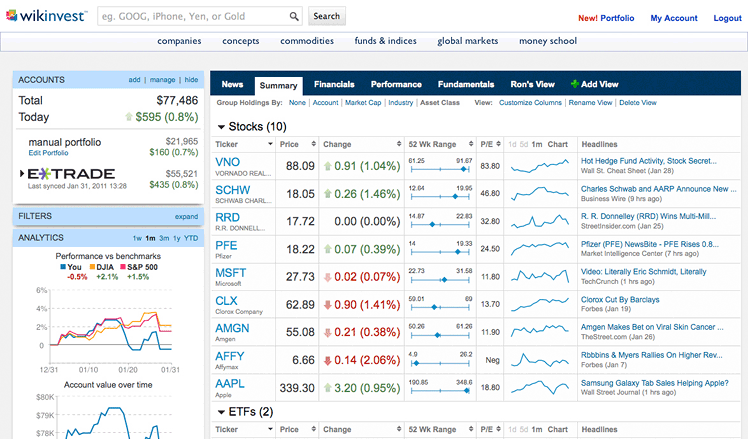Select the 1d chart range in Stocks header
Screen dimensions: 748x439
click(512, 144)
